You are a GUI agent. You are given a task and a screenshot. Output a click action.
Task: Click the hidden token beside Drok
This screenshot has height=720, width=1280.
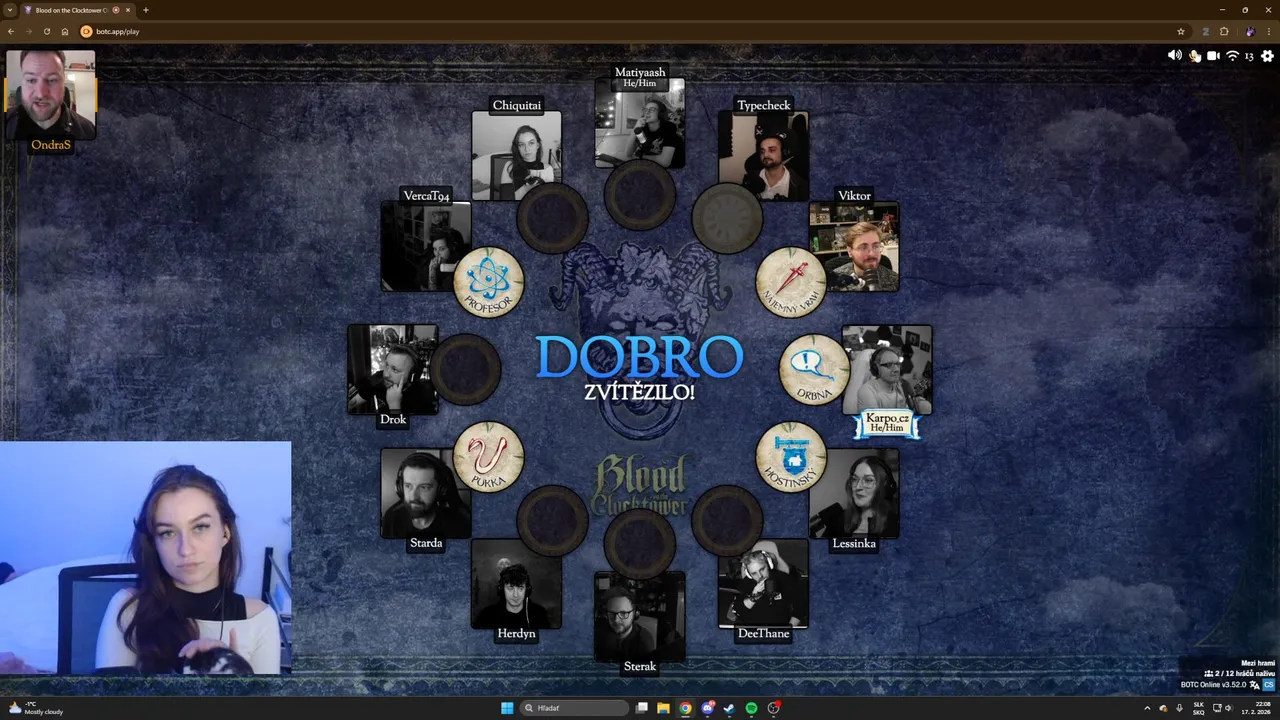click(x=465, y=370)
